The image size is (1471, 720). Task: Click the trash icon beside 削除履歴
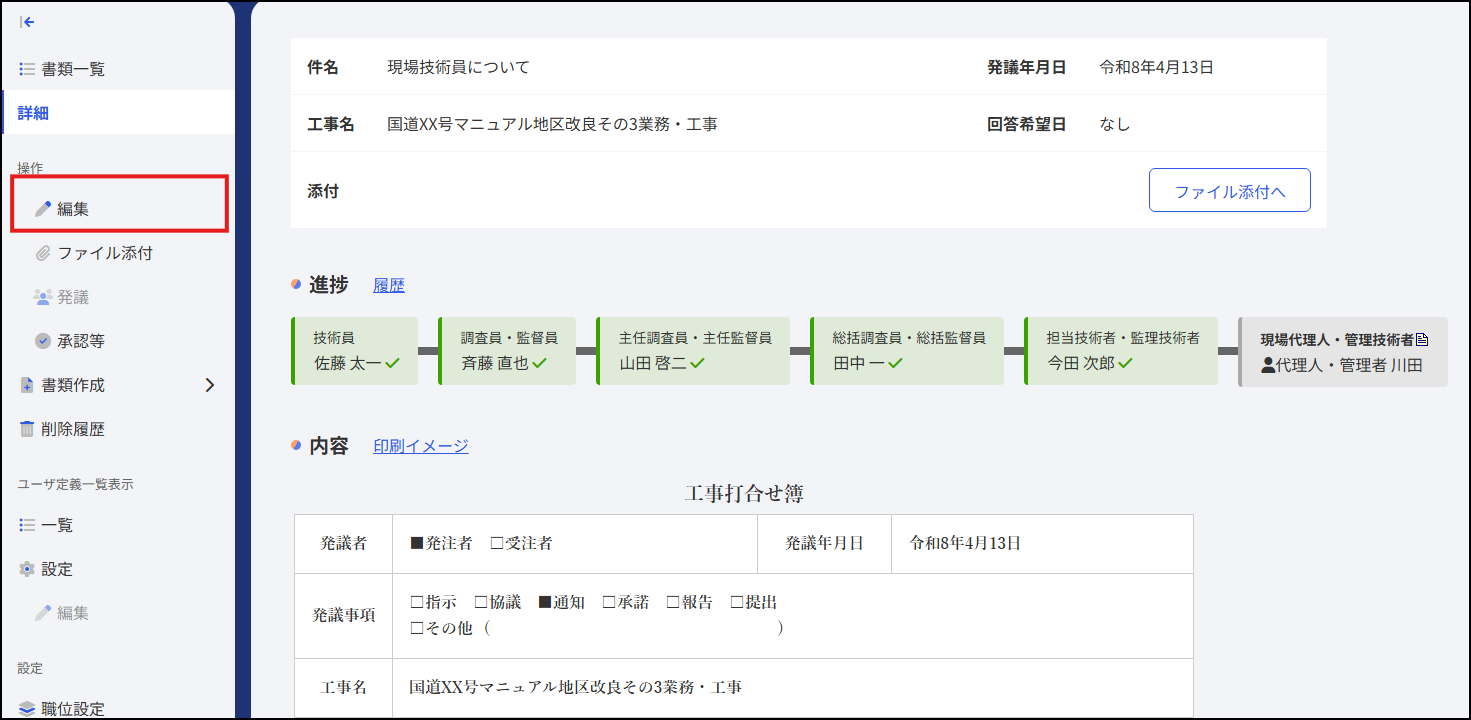[27, 429]
